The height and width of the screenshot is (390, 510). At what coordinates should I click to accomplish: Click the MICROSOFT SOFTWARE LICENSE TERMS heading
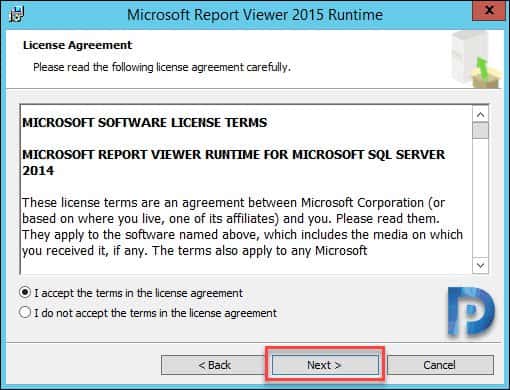145,122
